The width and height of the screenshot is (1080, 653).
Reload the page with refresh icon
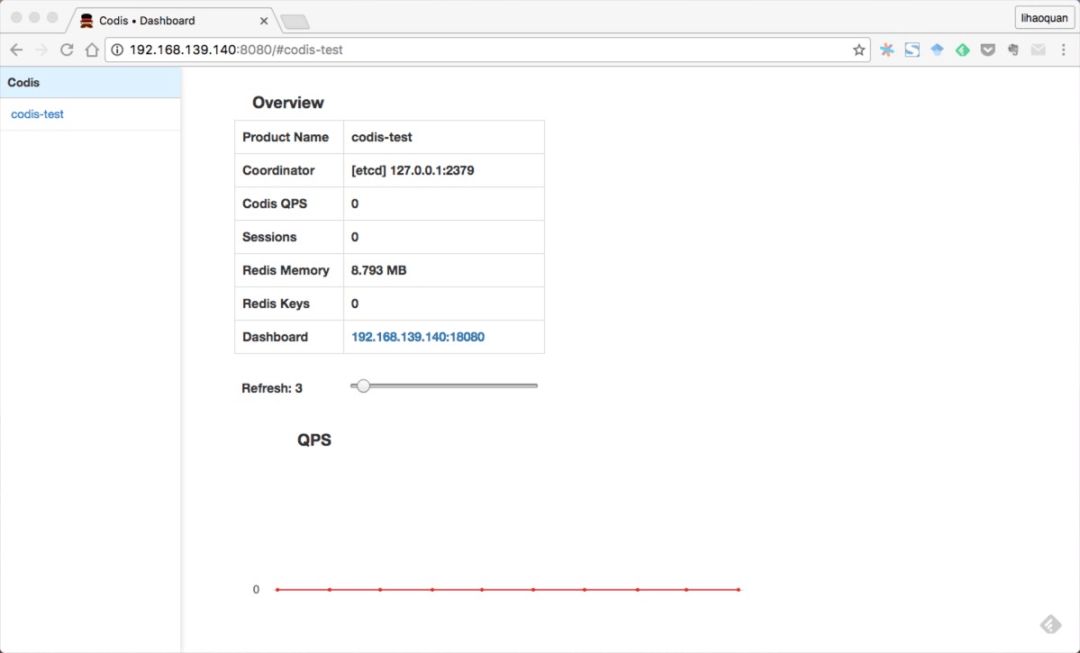click(67, 50)
